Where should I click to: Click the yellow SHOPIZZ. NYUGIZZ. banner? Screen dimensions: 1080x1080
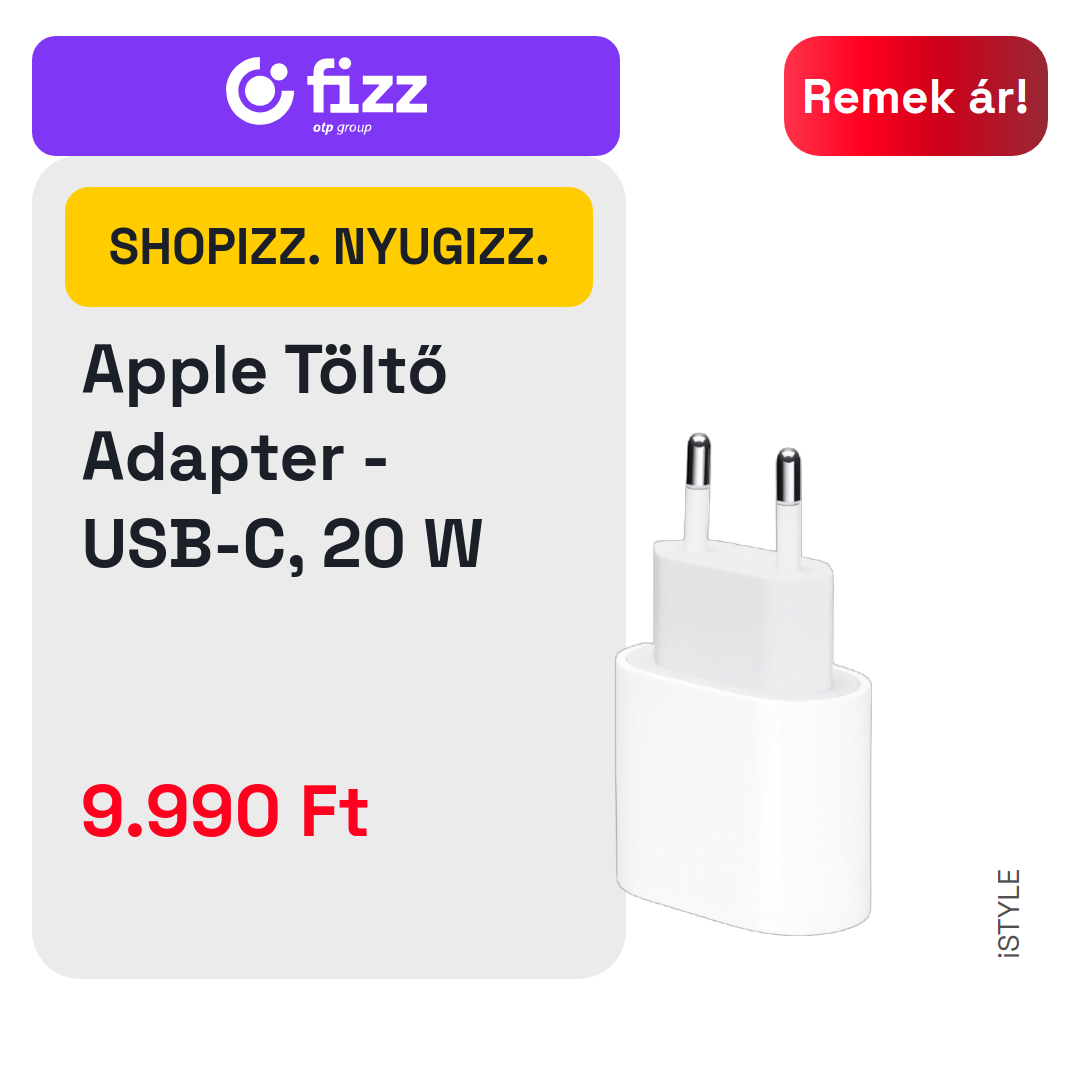[x=329, y=247]
